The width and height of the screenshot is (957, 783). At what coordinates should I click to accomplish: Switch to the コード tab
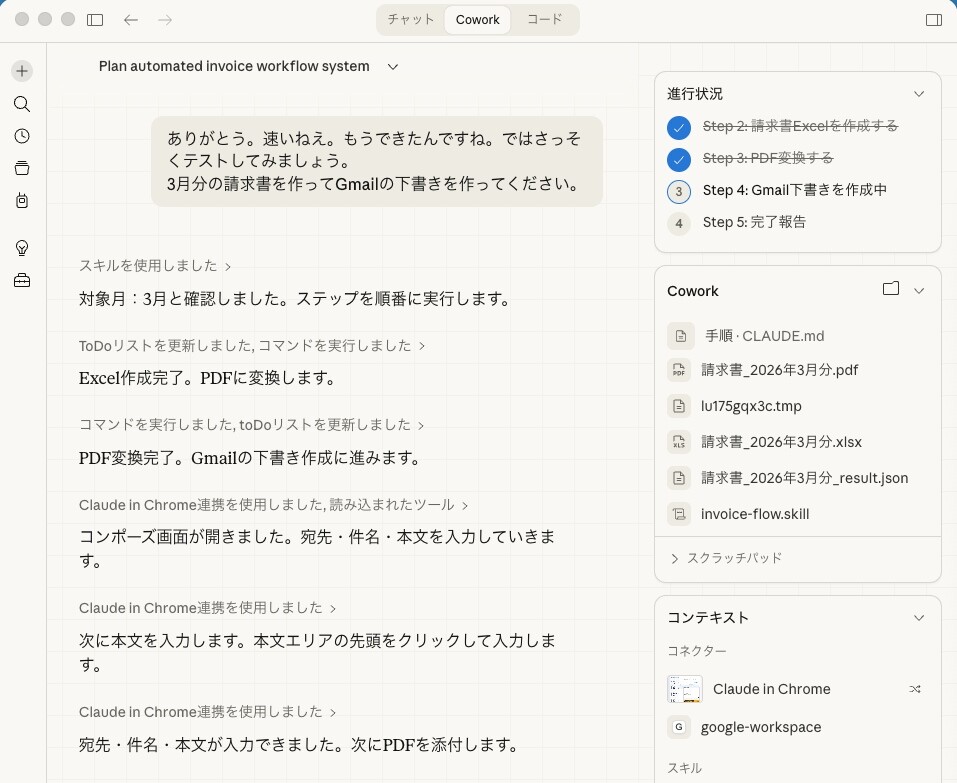pos(544,20)
